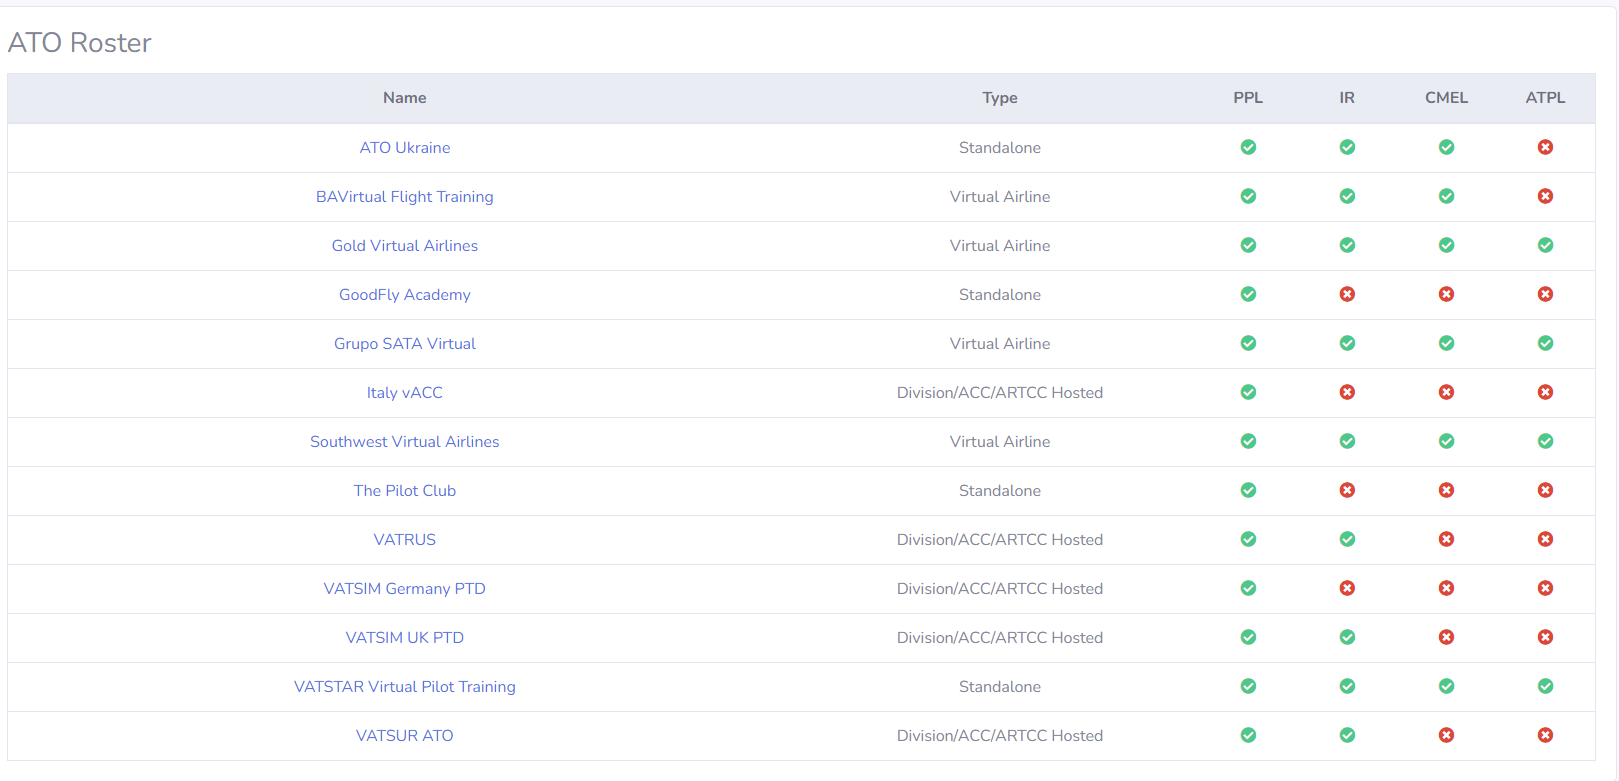1619x781 pixels.
Task: Click VATSUR ATO's Division/ACC/ARTCC Hosted cell
Action: (x=1000, y=736)
